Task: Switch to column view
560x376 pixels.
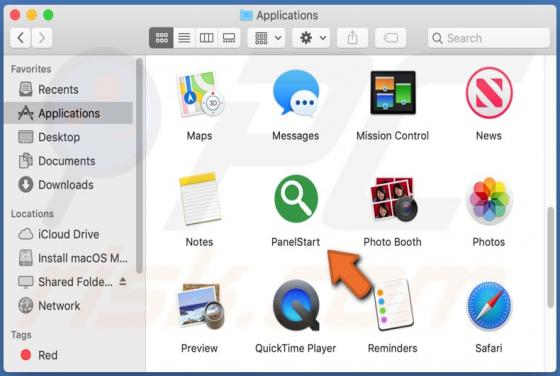Action: pos(206,37)
